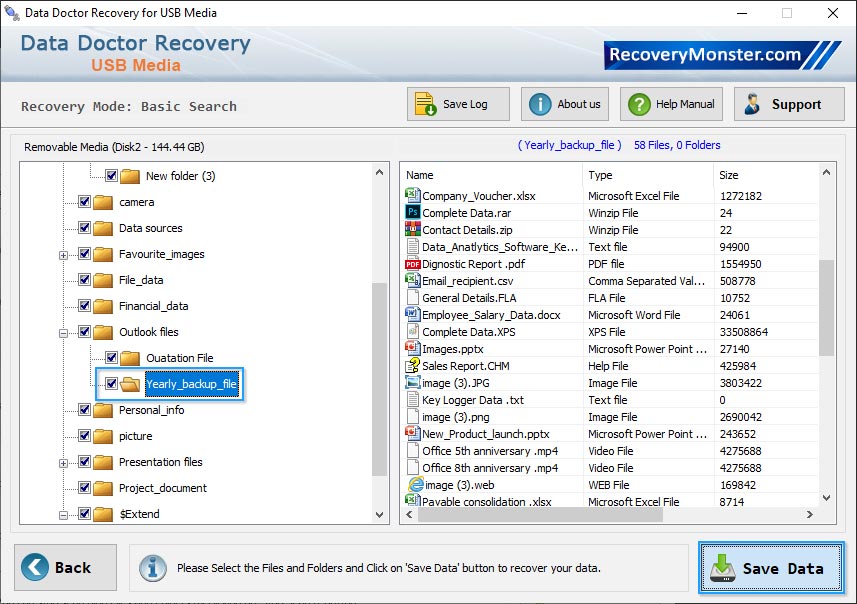This screenshot has height=604, width=857.
Task: Expand the Favourite_images folder
Action: pos(62,254)
